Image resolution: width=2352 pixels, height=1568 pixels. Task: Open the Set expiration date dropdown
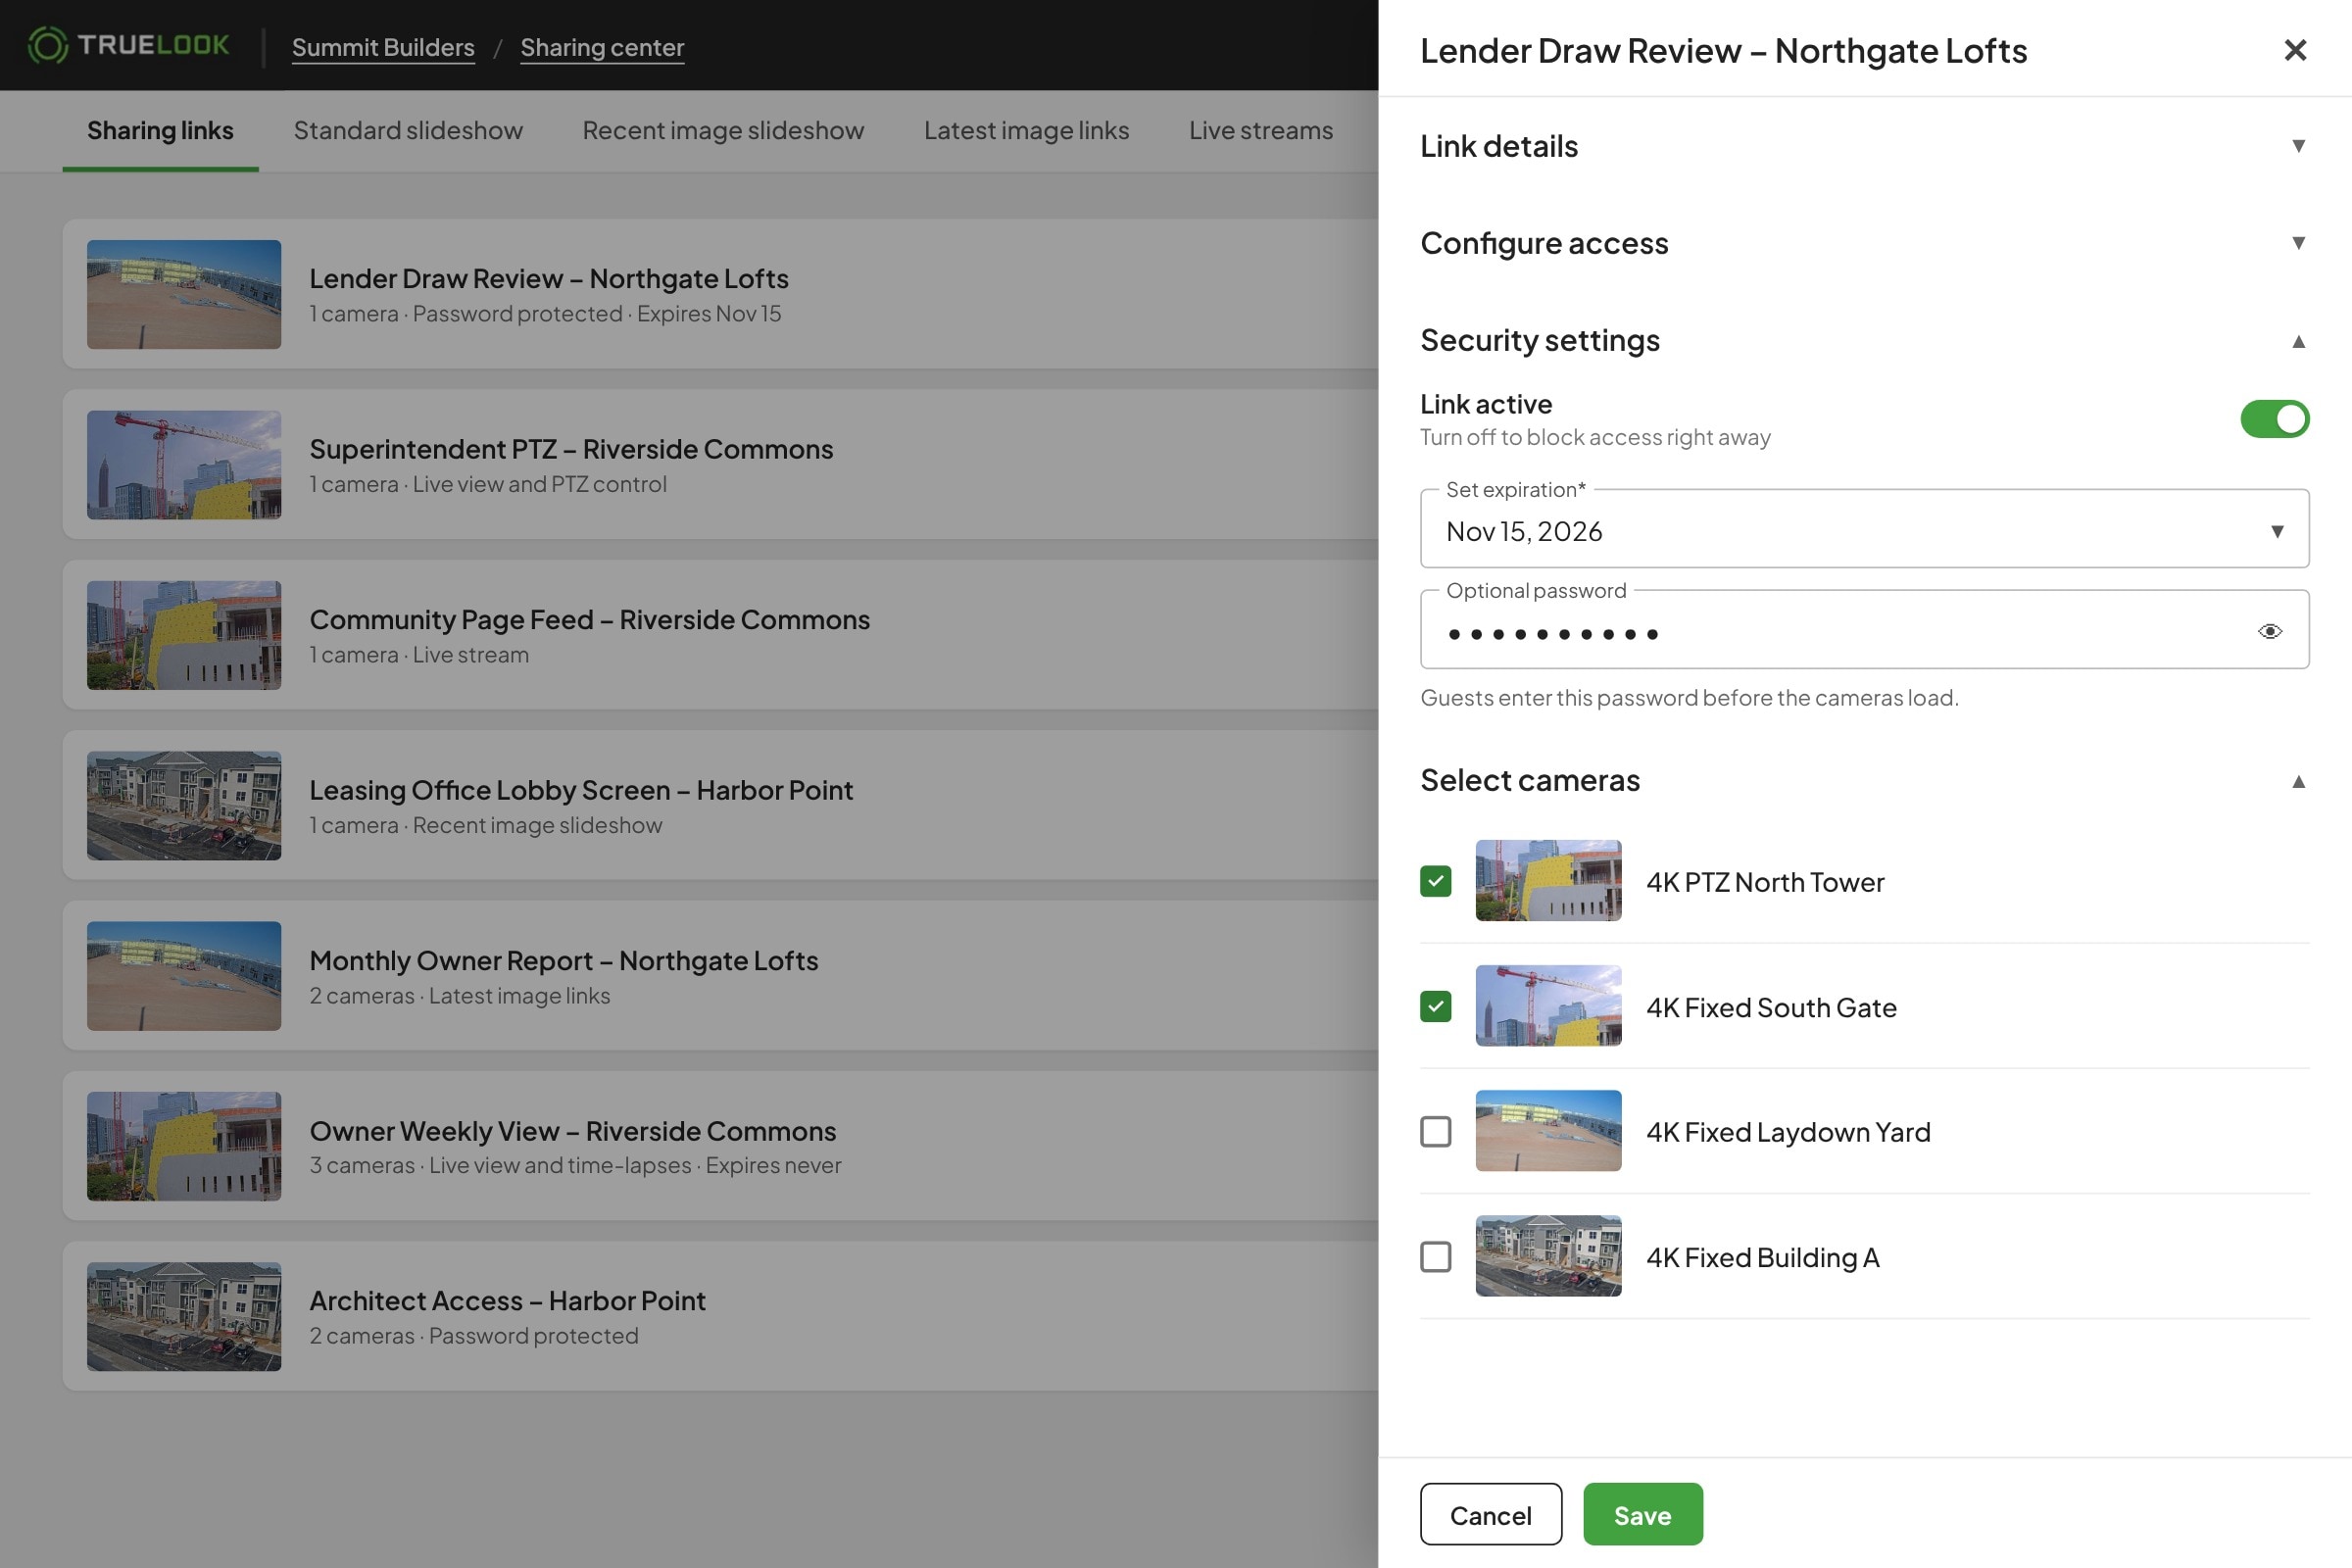pyautogui.click(x=1864, y=529)
